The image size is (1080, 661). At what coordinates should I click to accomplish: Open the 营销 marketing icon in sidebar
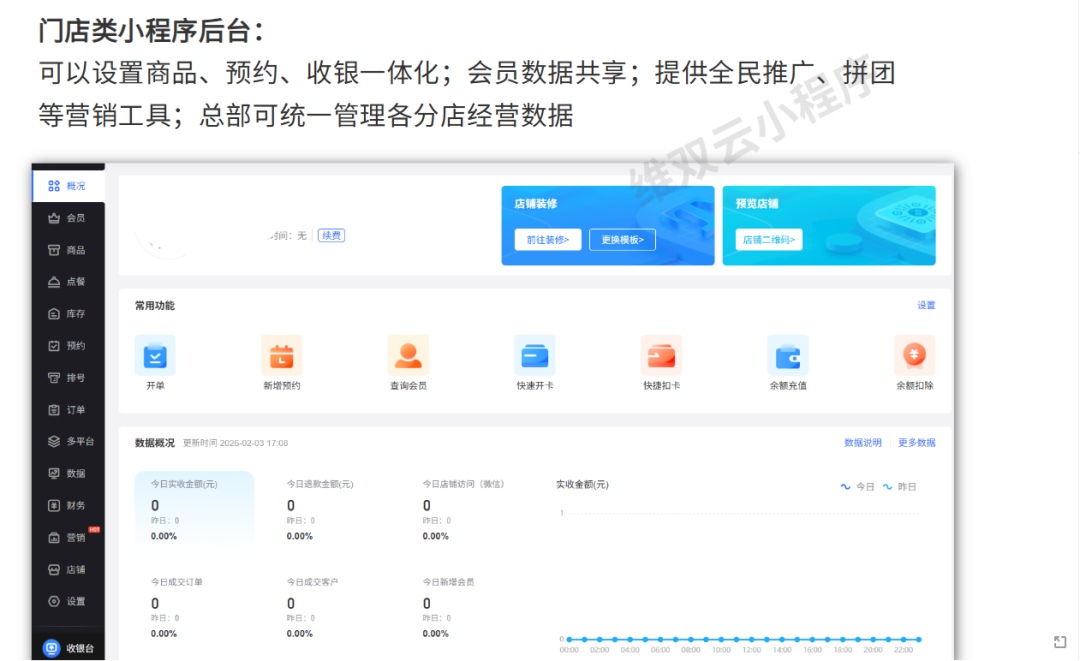54,538
